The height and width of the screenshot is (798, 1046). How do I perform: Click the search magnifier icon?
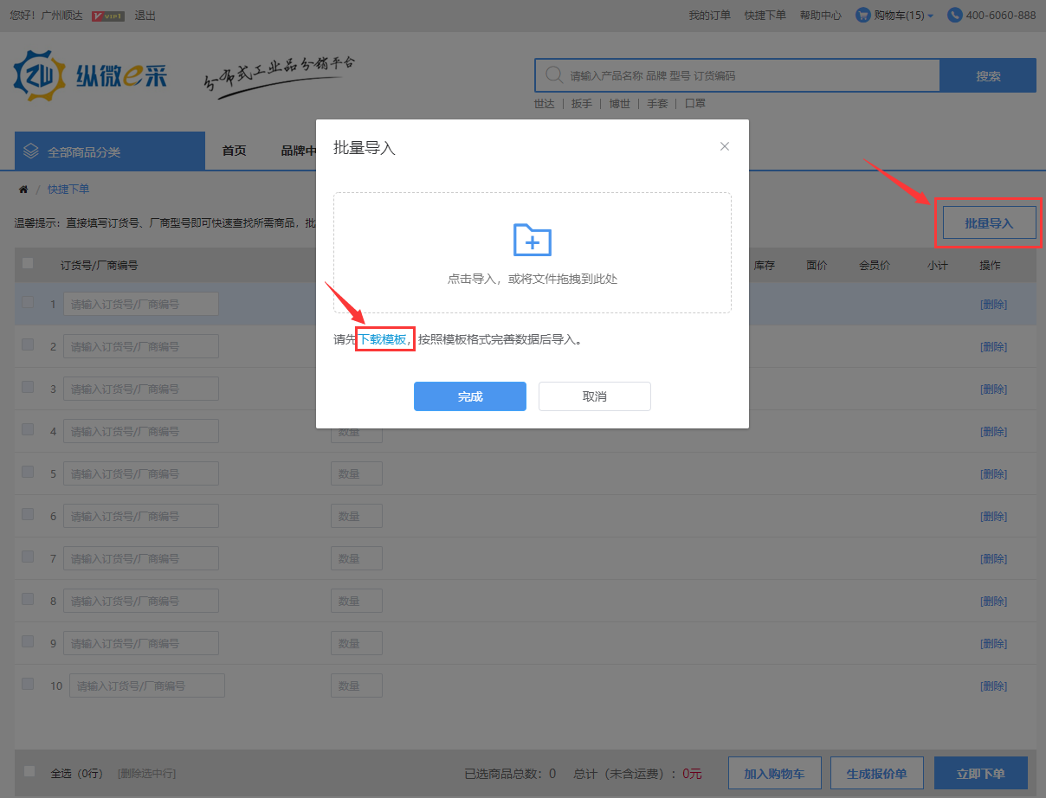553,76
